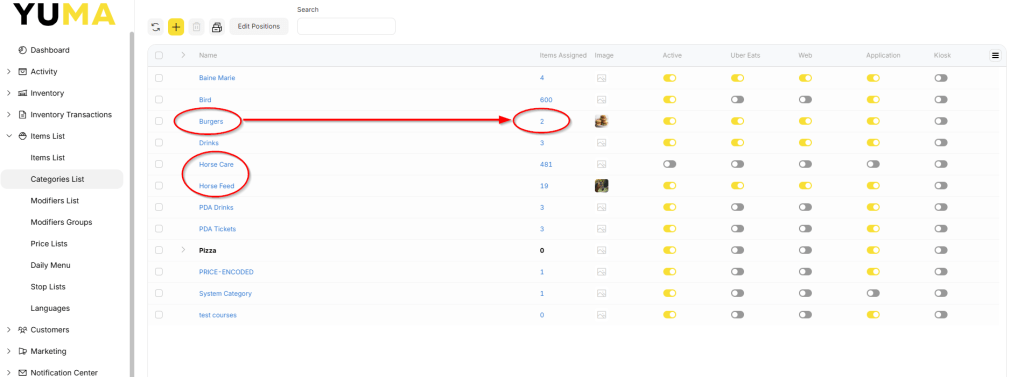Expand the Customers sidebar section
This screenshot has width=1024, height=377.
pos(8,330)
